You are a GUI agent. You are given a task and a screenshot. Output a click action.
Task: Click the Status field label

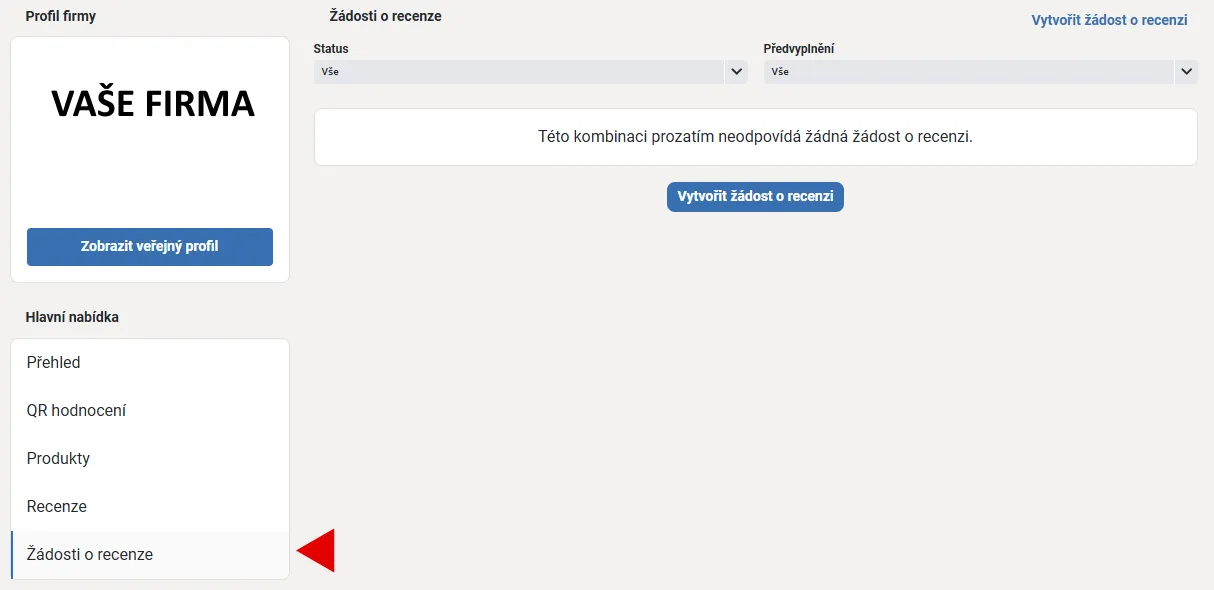[331, 48]
